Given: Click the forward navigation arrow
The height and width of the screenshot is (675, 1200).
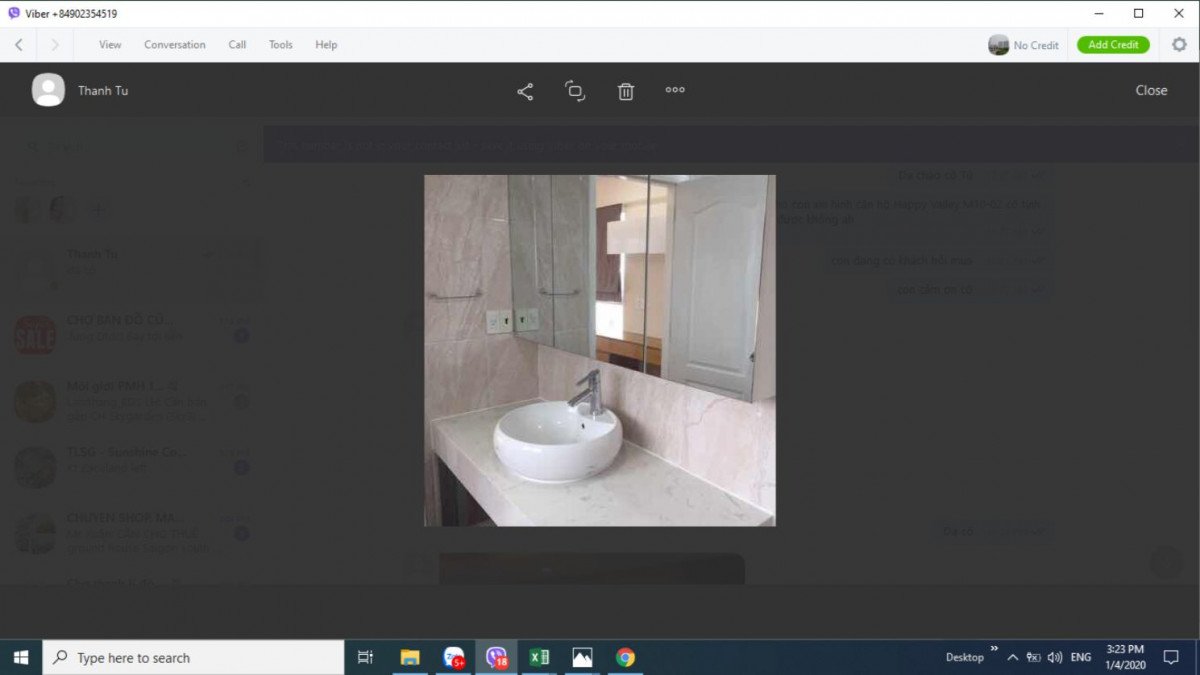Looking at the screenshot, I should click(55, 45).
